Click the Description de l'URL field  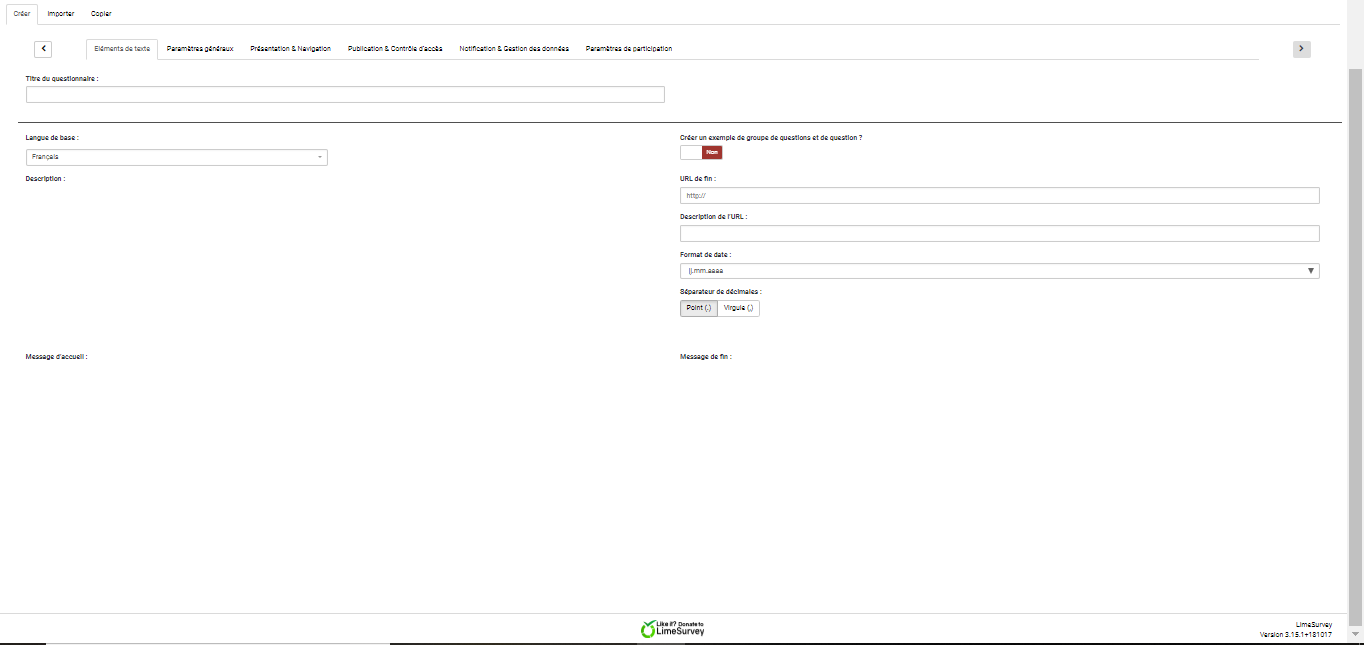point(999,234)
